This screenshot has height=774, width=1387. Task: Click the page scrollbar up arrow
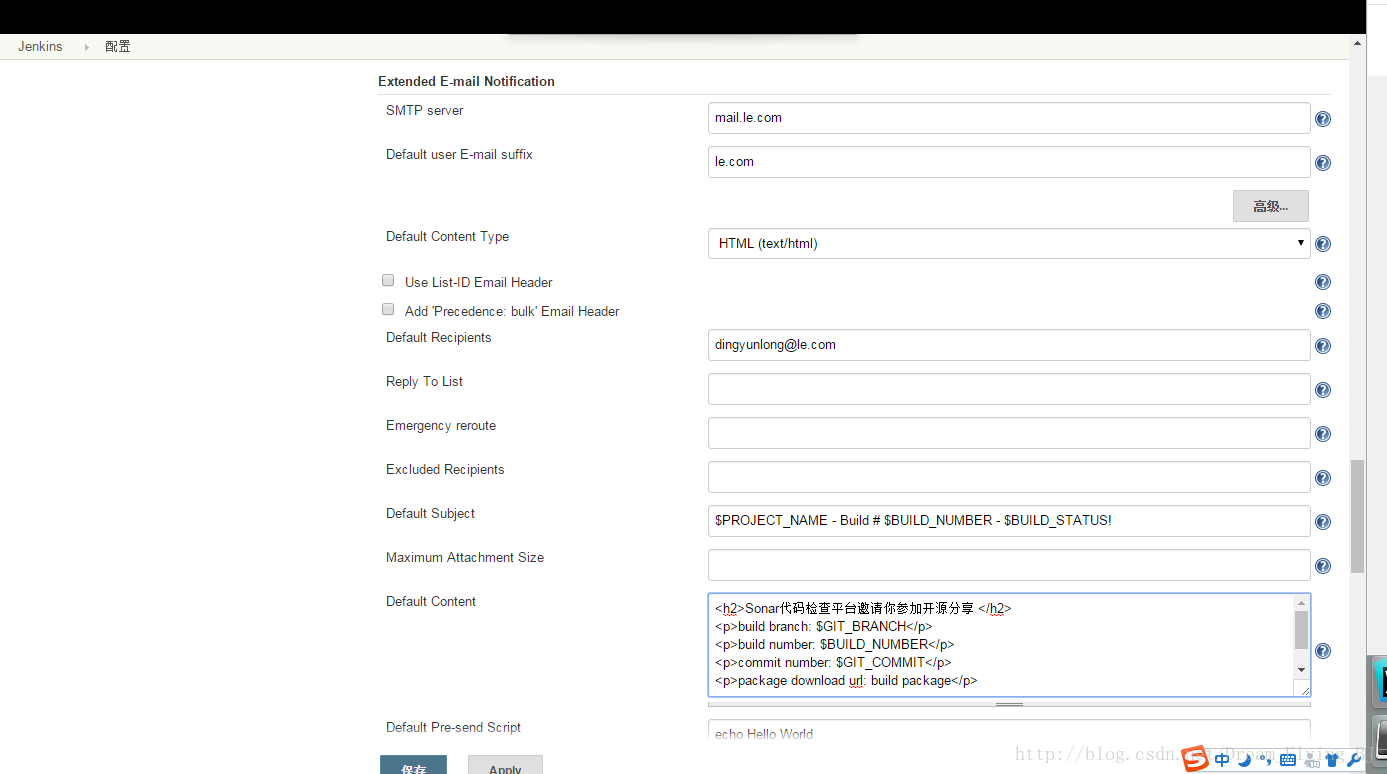click(x=1357, y=43)
